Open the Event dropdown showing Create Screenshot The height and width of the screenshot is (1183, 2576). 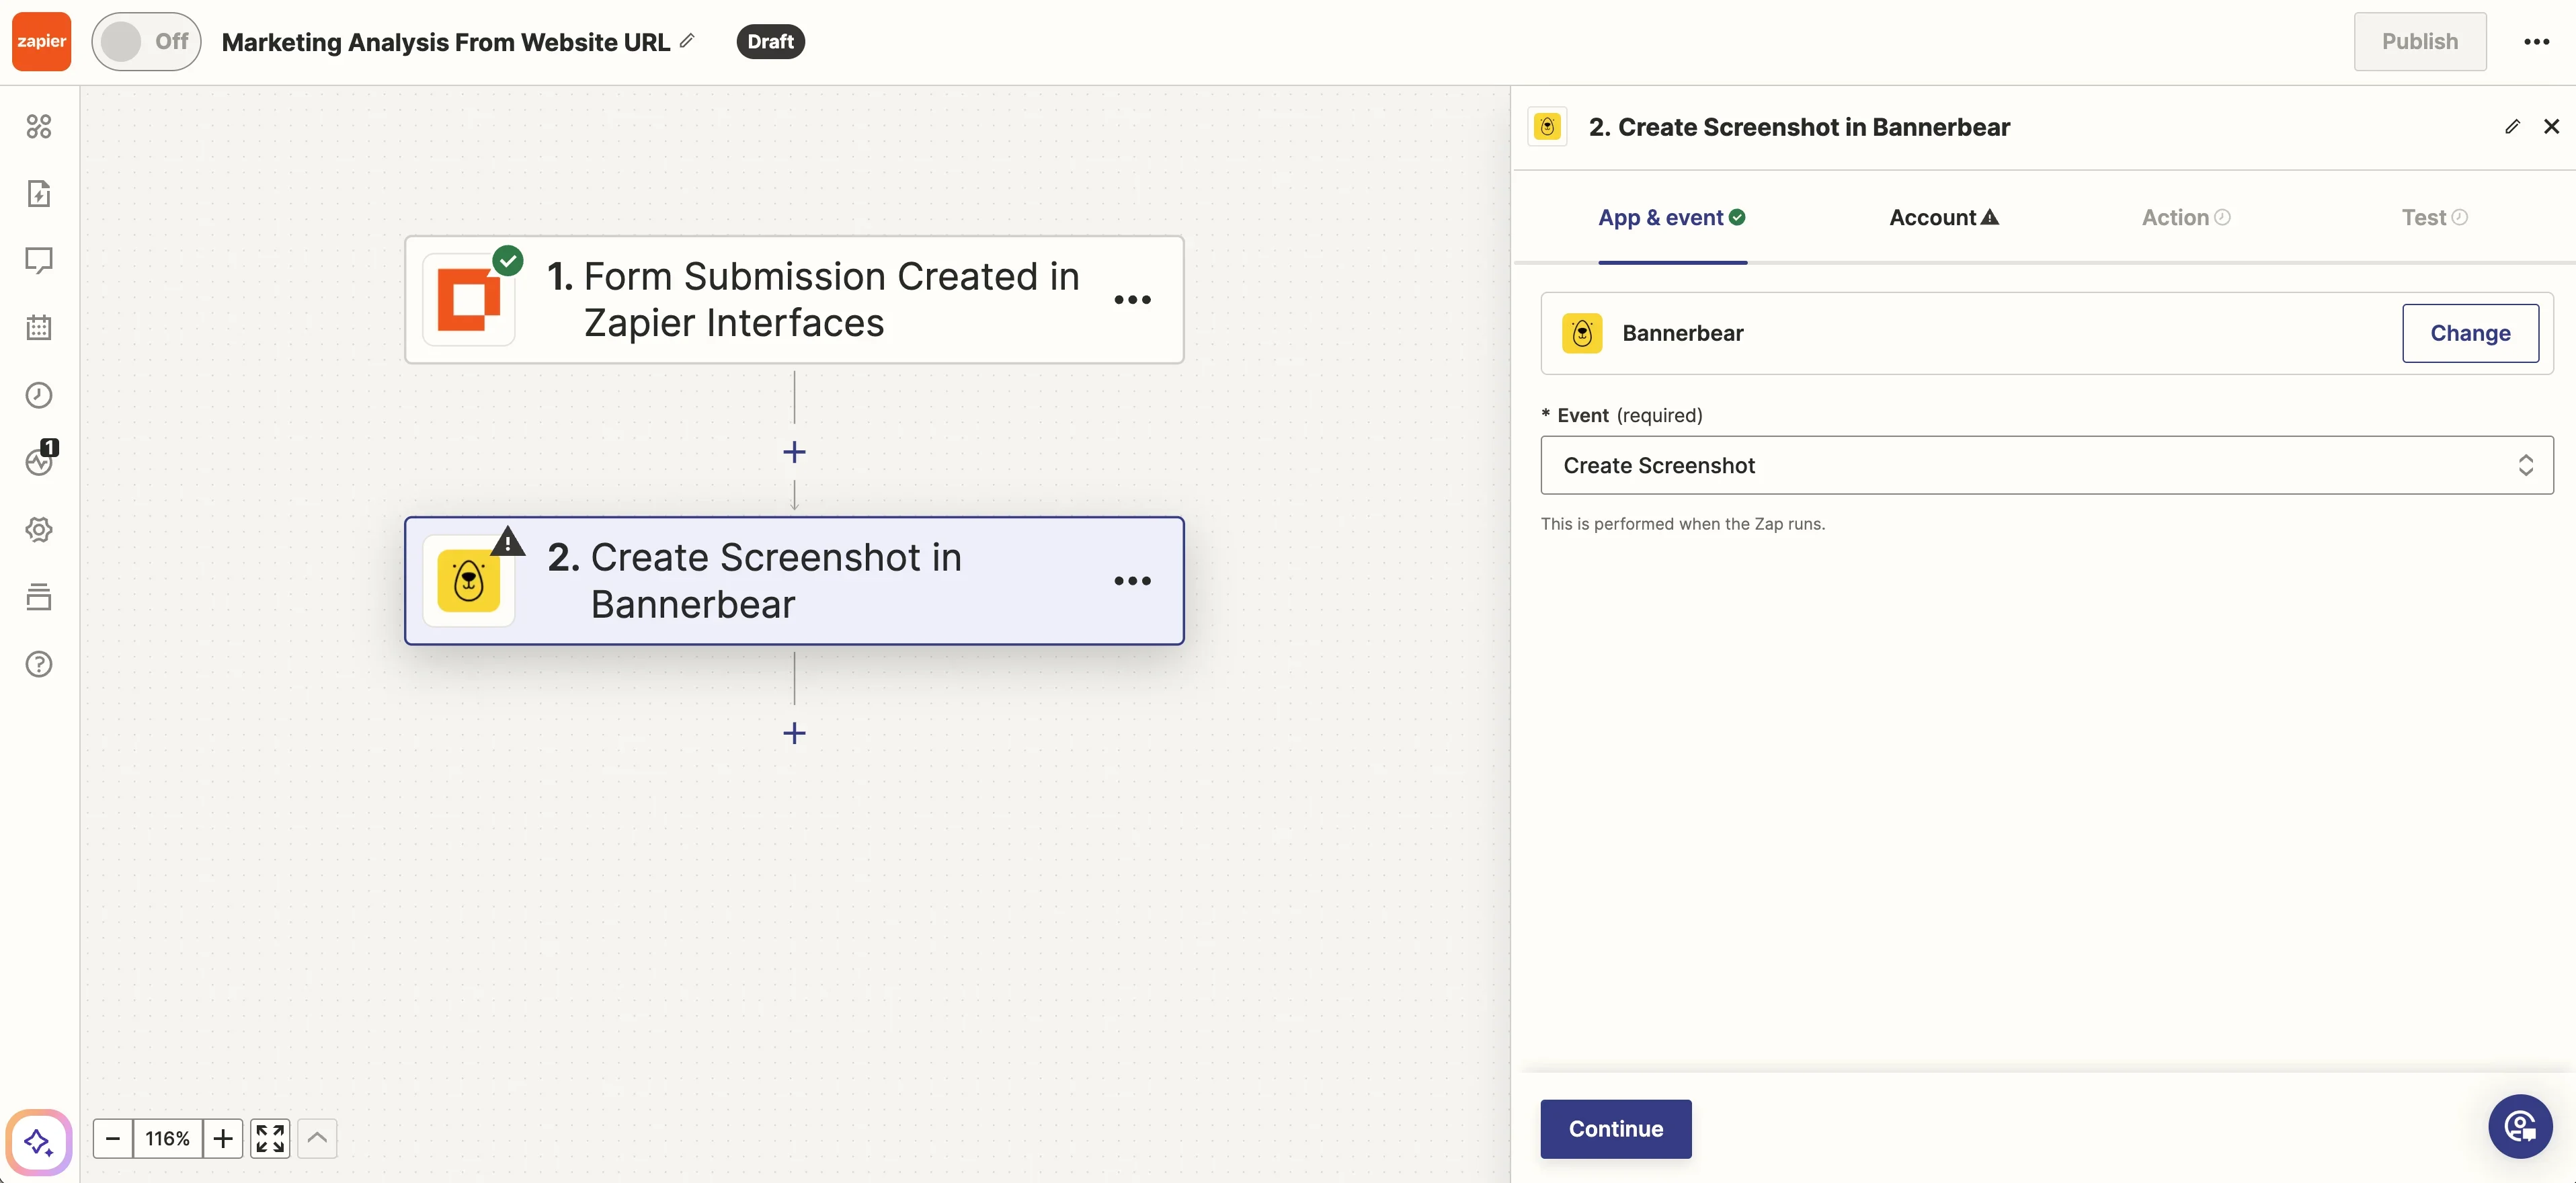tap(2046, 465)
